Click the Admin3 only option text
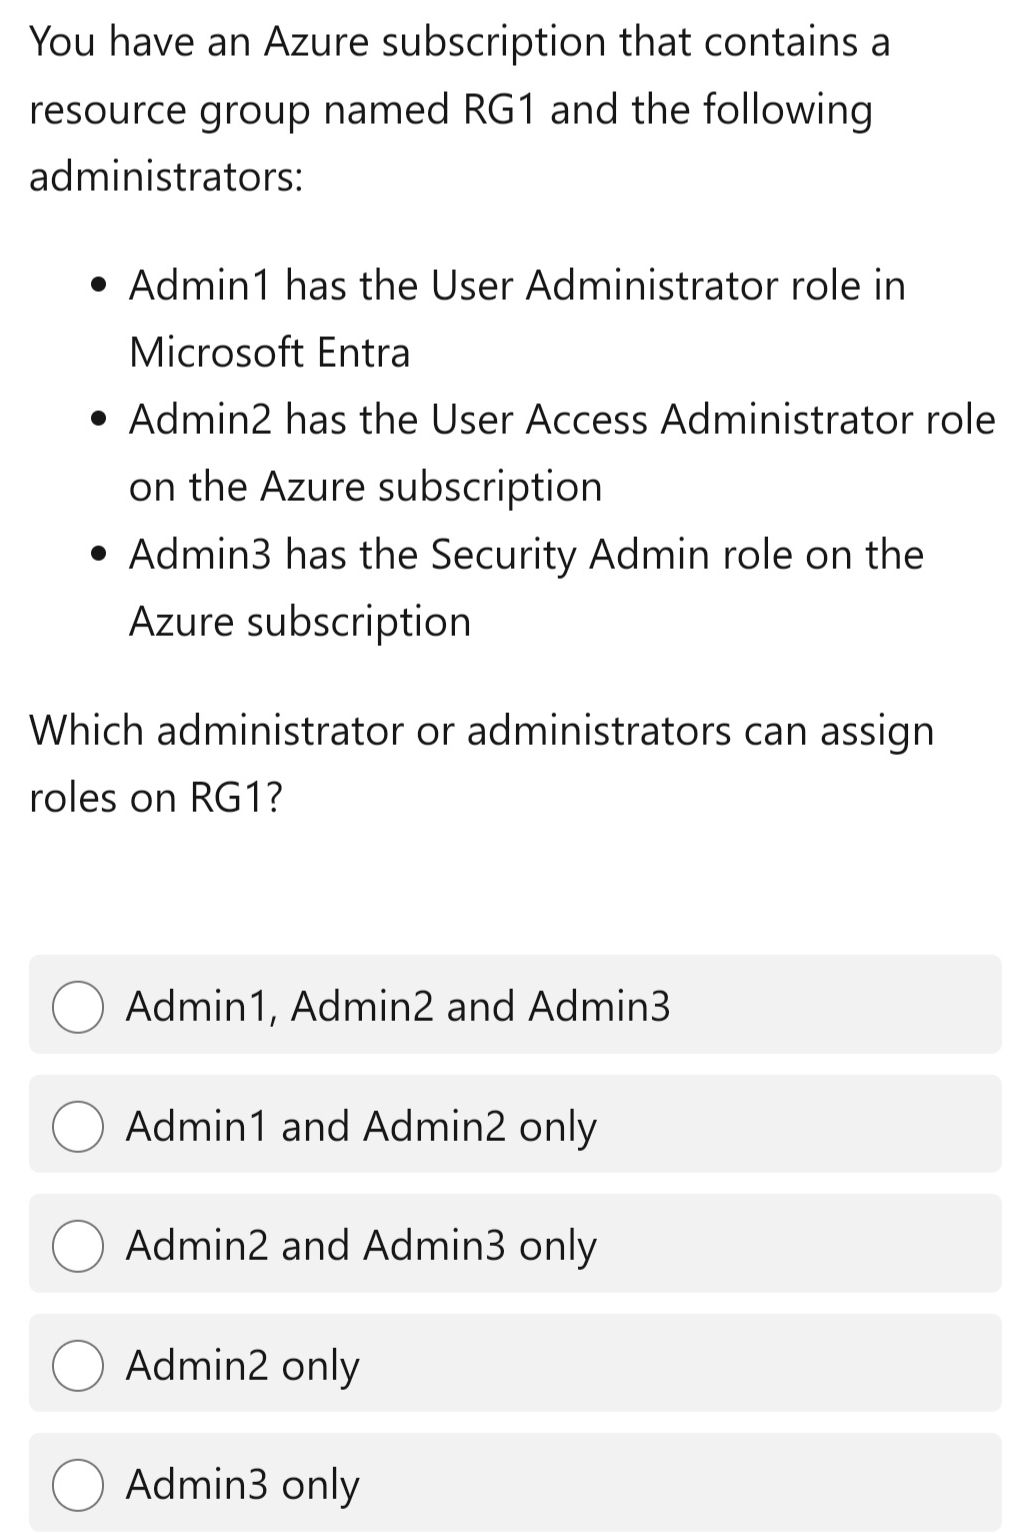Viewport: 1034px width, 1533px height. (242, 1486)
